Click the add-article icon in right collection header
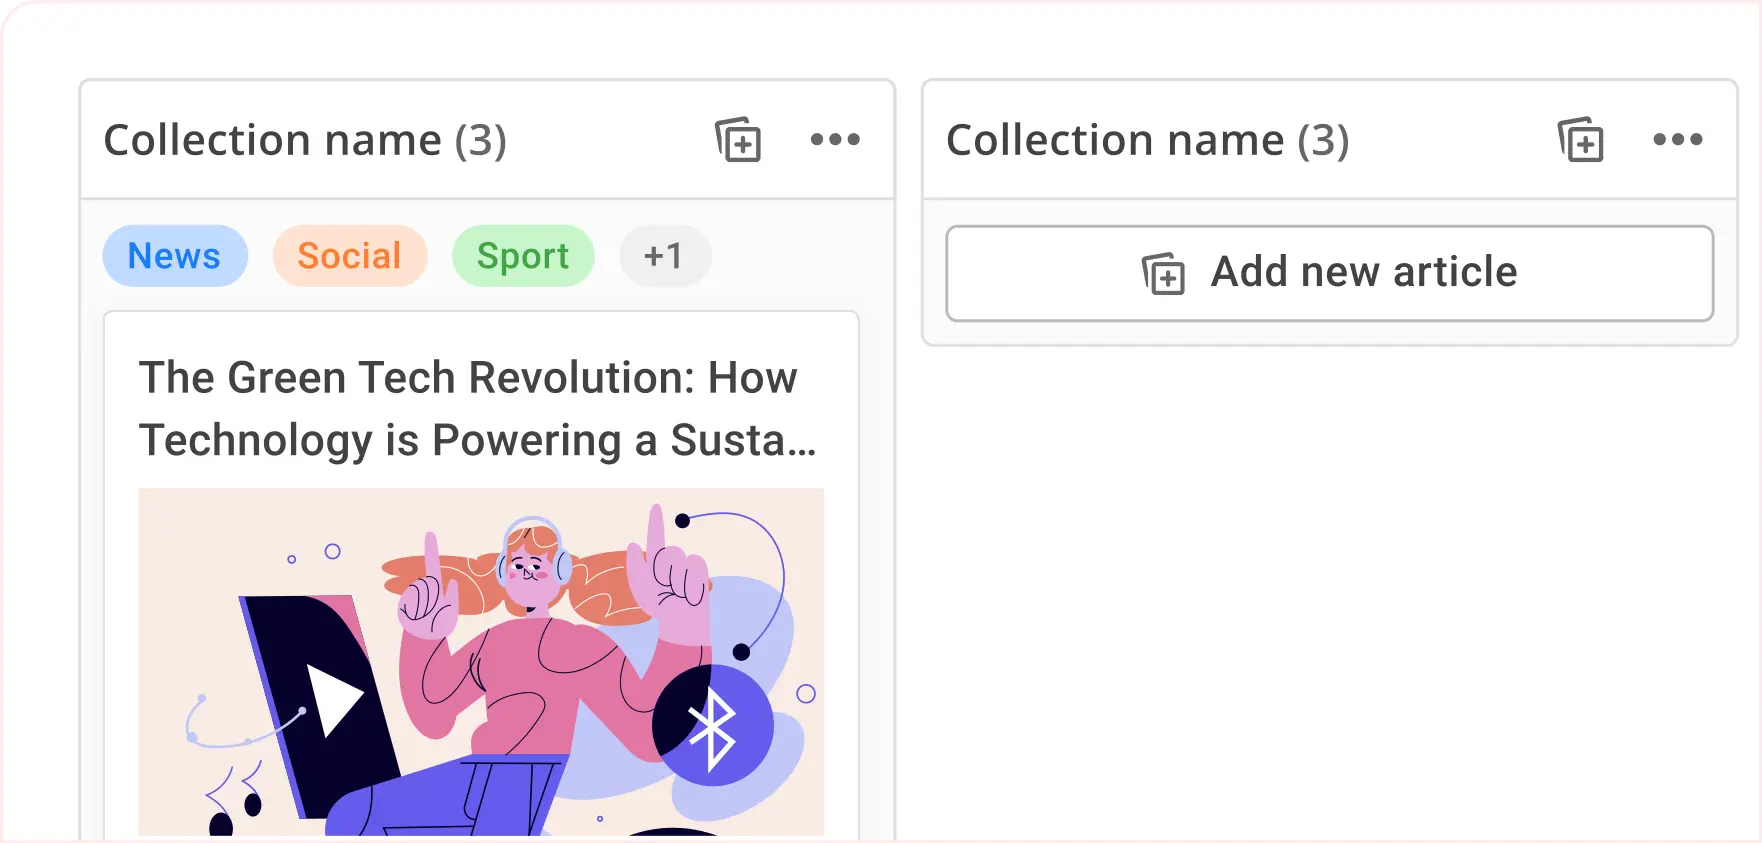 (1579, 141)
